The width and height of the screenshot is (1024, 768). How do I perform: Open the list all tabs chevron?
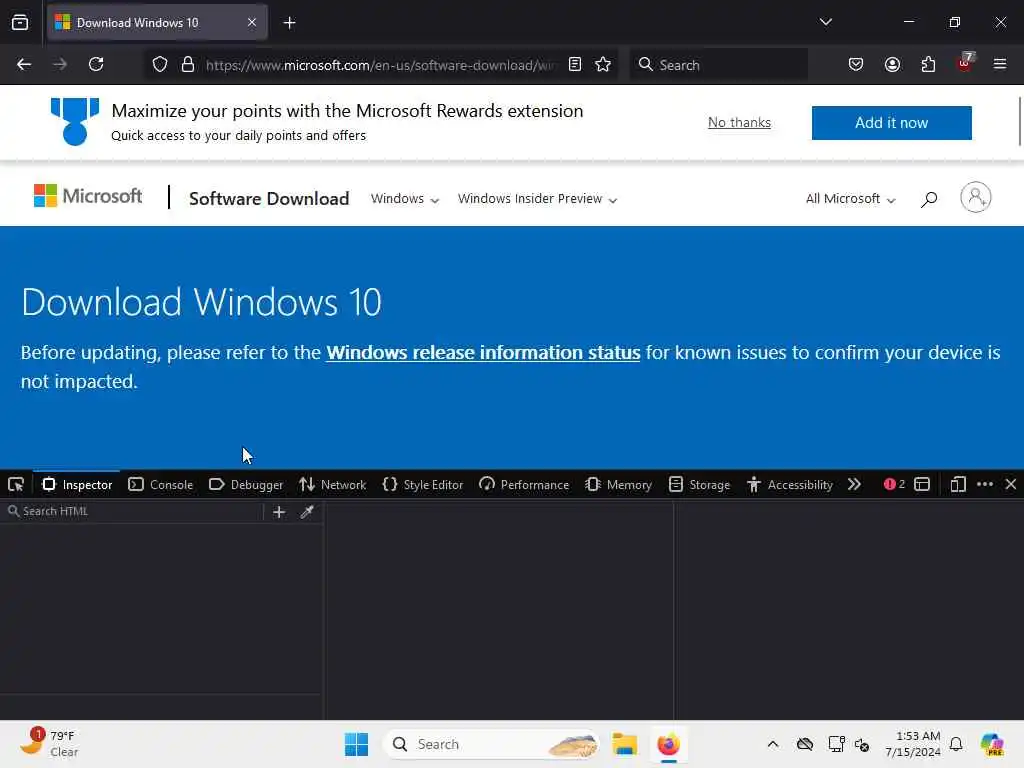point(825,22)
